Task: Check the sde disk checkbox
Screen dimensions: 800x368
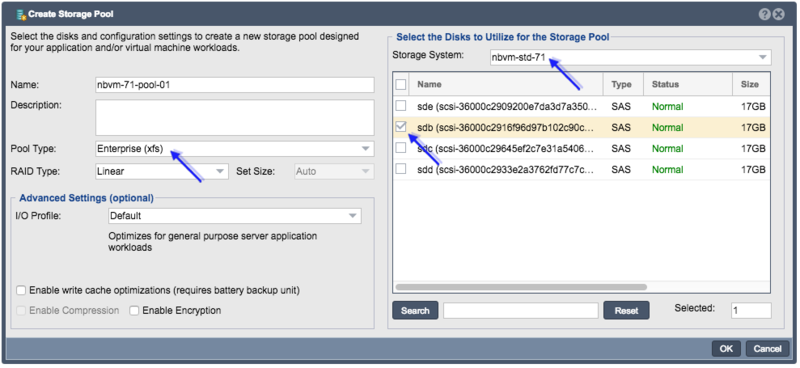Action: [401, 106]
